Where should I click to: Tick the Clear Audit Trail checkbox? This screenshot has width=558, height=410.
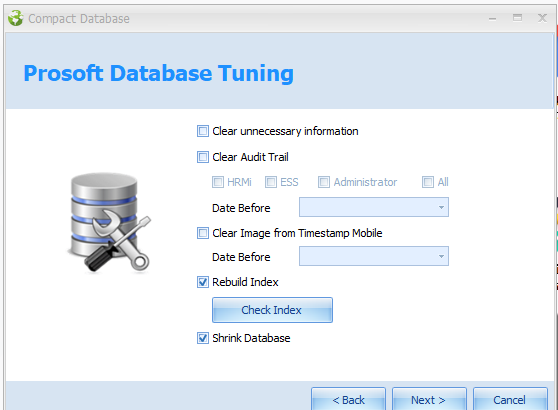(x=203, y=157)
